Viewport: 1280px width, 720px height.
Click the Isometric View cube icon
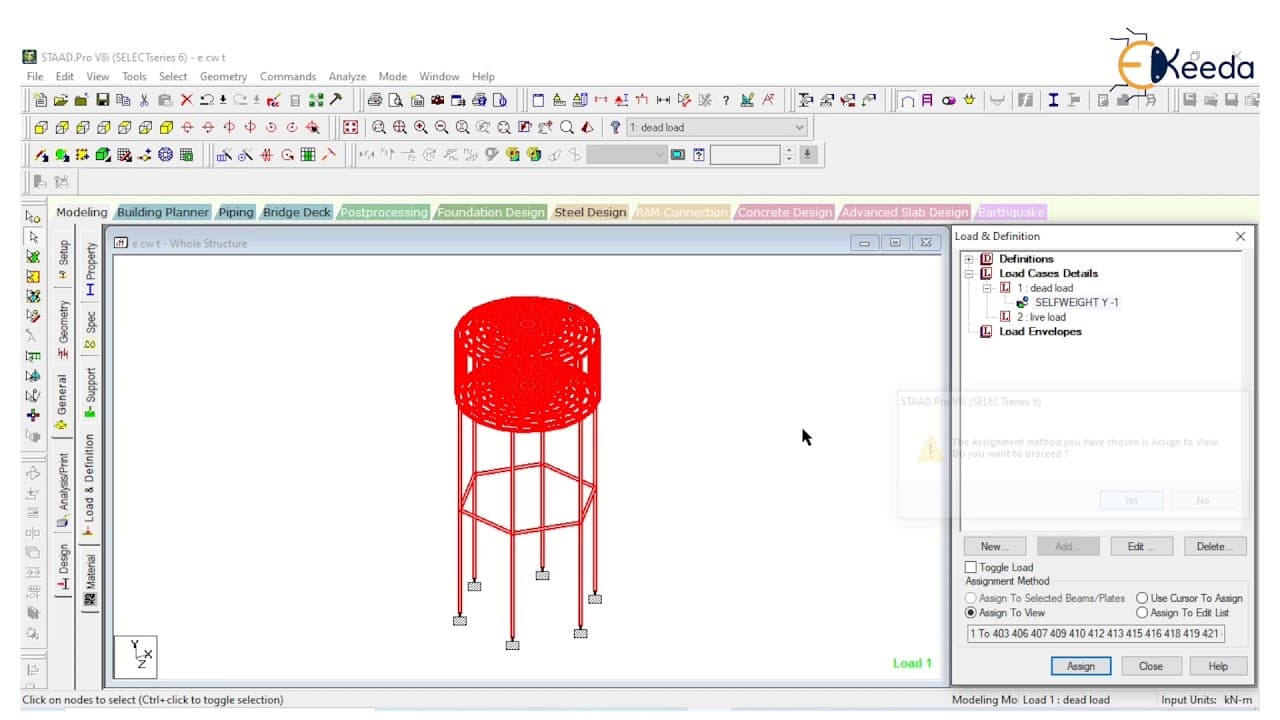(166, 127)
